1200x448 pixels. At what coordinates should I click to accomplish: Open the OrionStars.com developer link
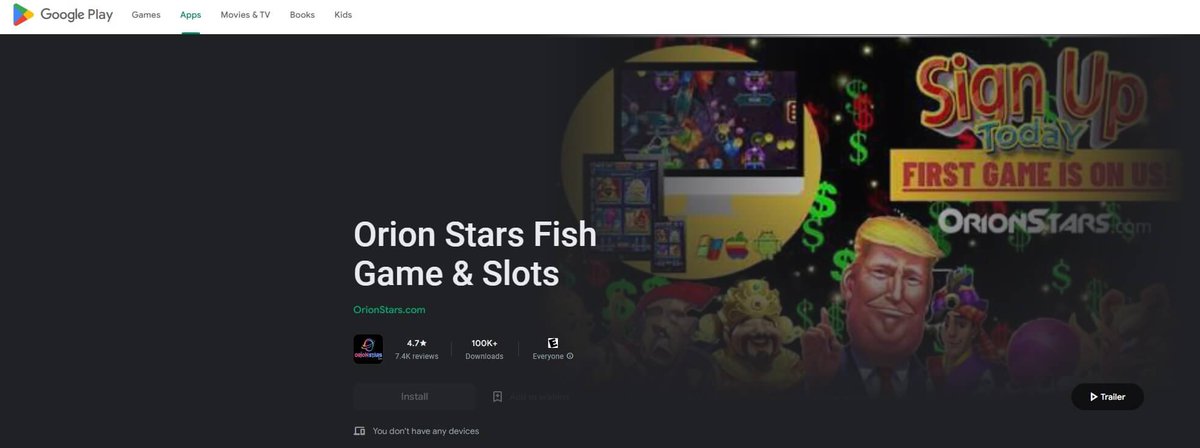390,310
